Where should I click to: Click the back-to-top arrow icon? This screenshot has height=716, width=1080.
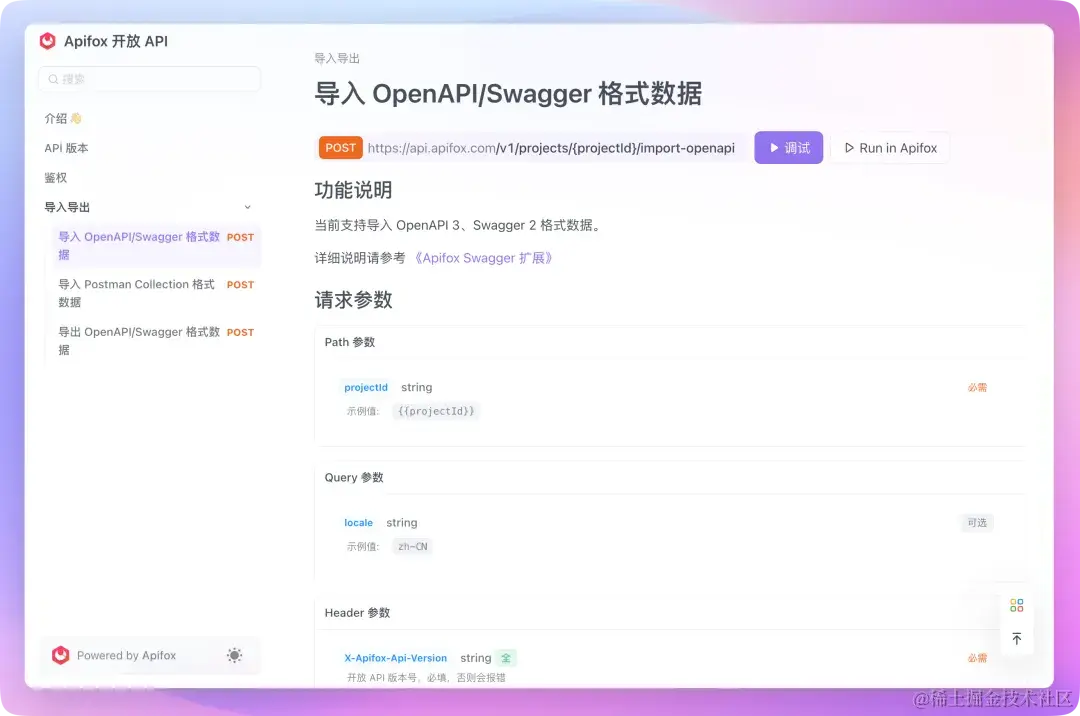click(x=1017, y=637)
